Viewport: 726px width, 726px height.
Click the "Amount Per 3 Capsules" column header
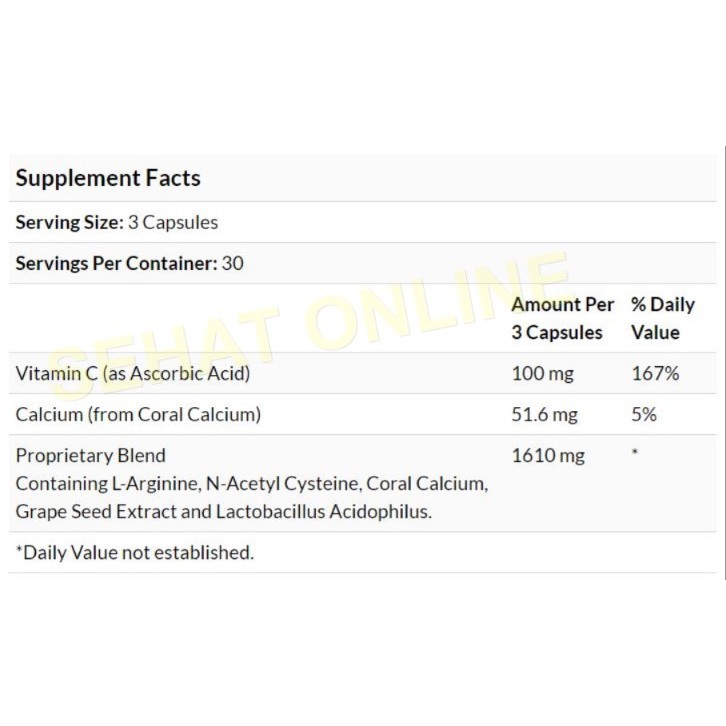click(x=560, y=318)
